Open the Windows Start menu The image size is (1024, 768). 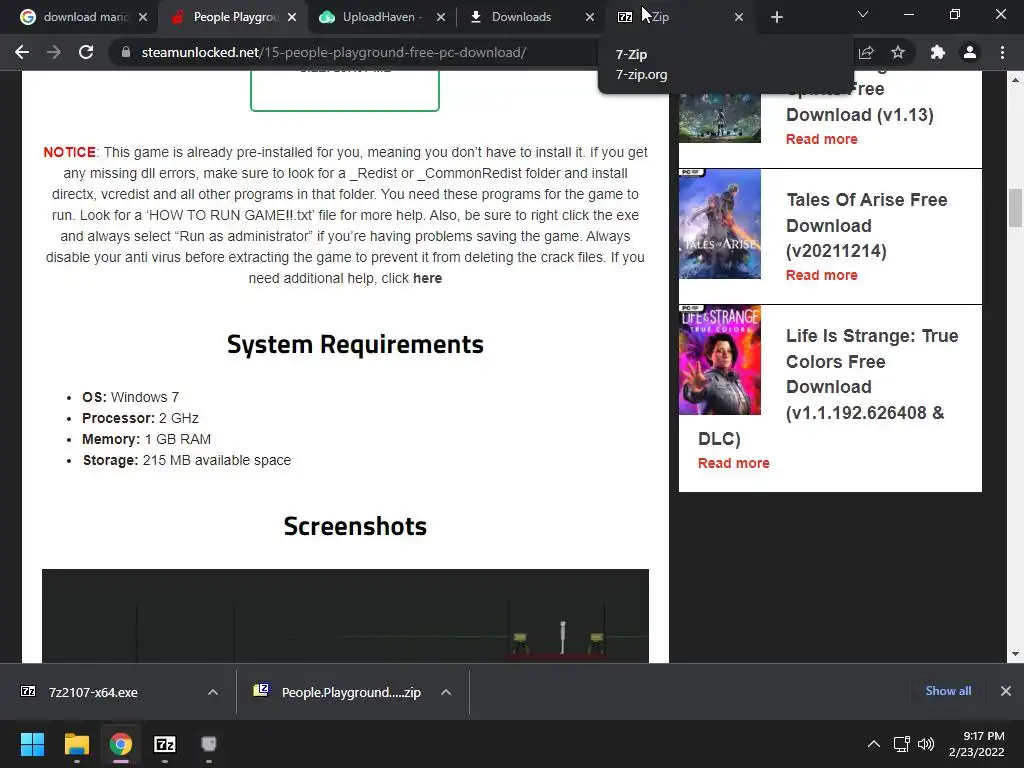pyautogui.click(x=32, y=744)
